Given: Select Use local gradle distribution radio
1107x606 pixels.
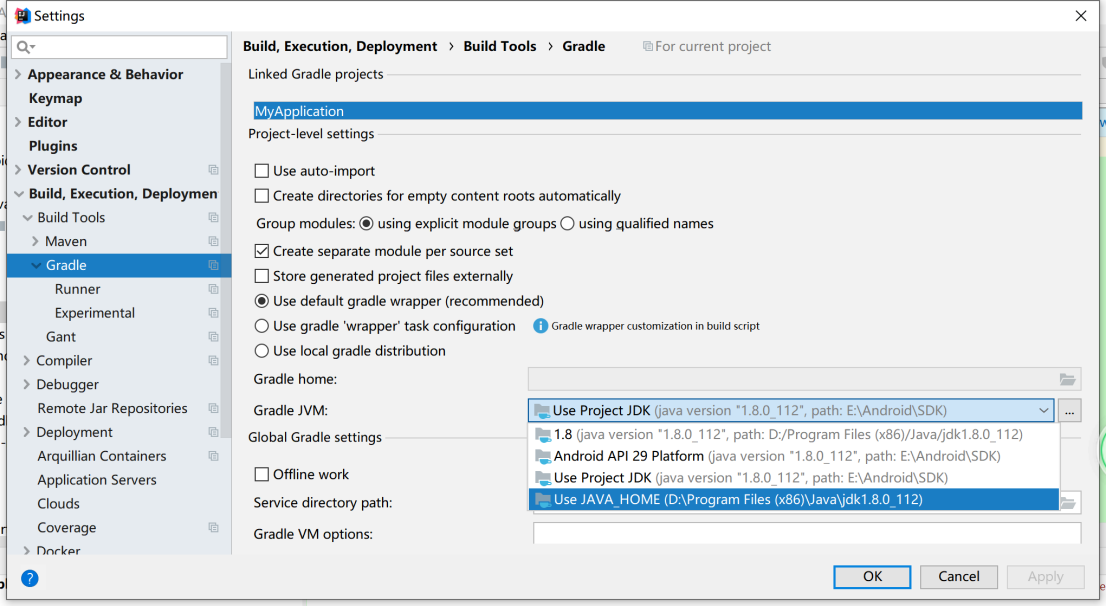Looking at the screenshot, I should click(x=262, y=350).
